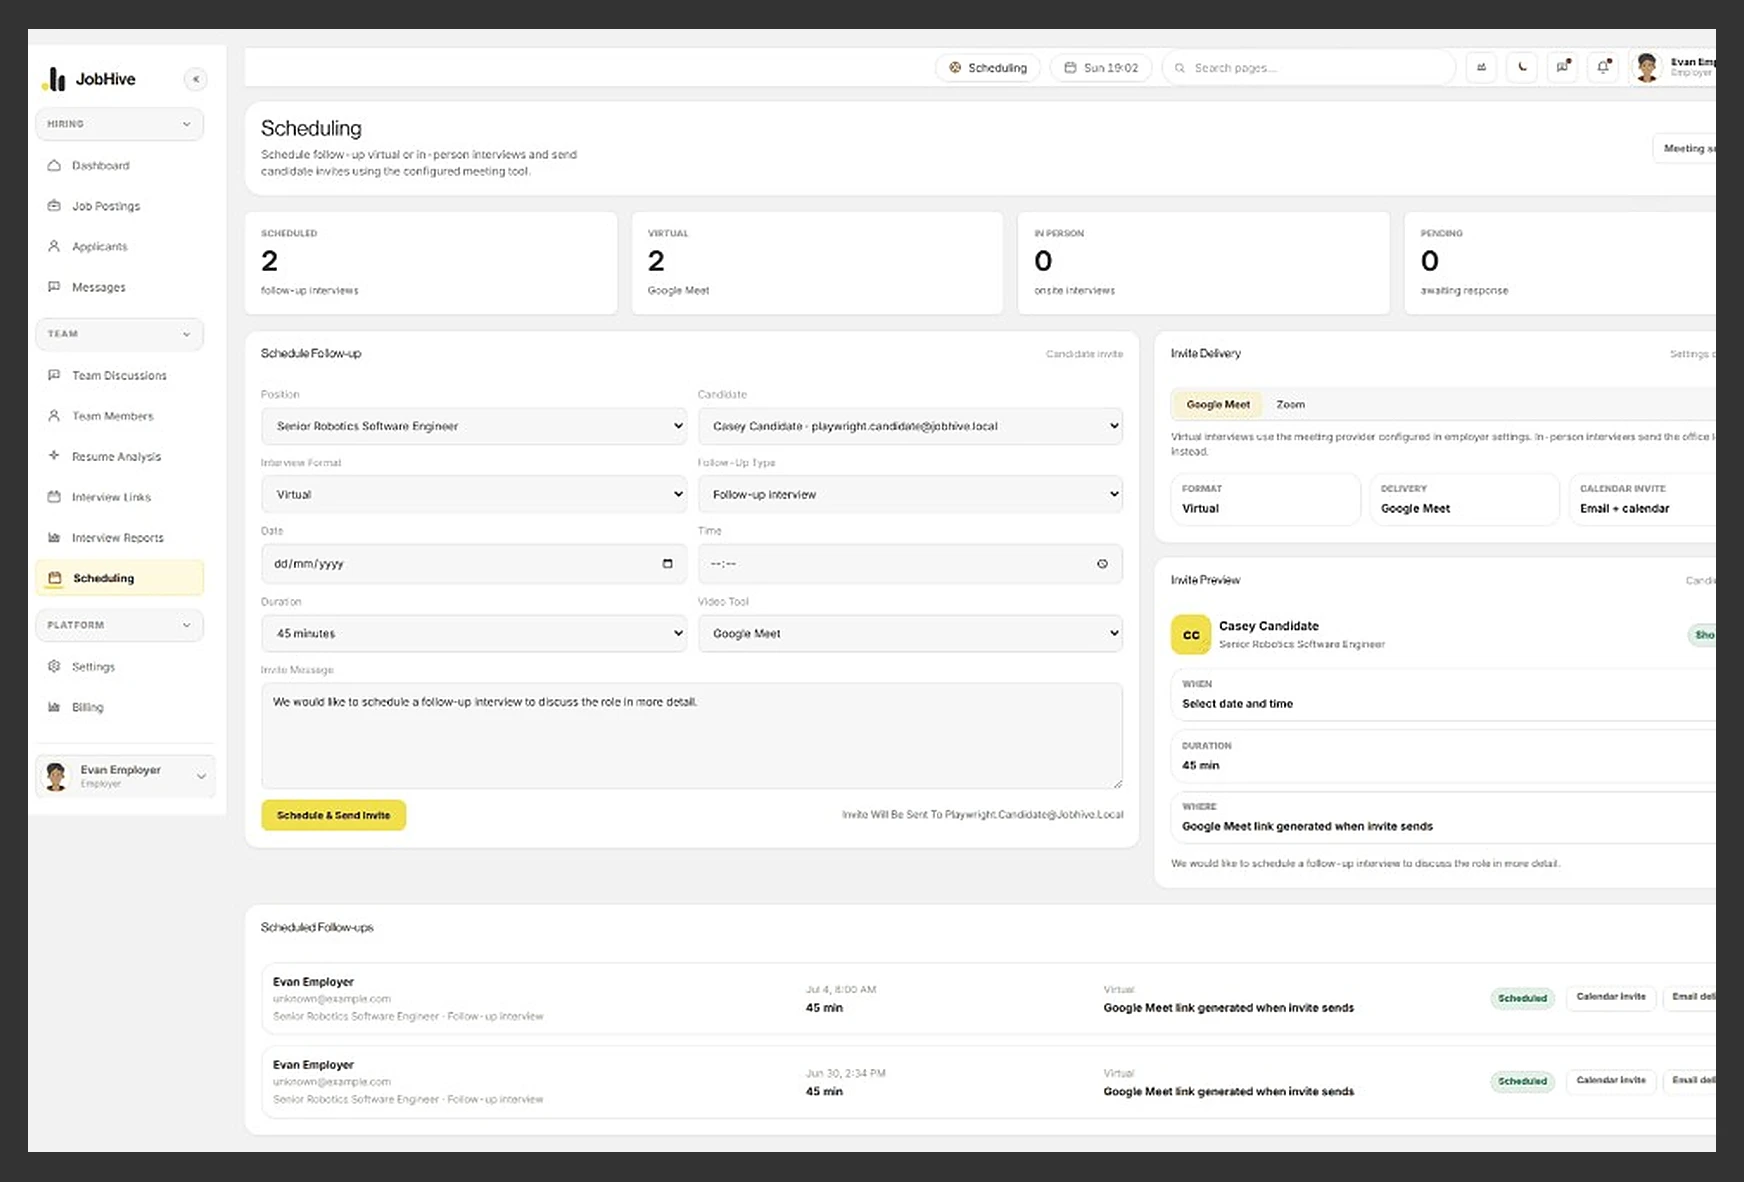Open the Position dropdown
The image size is (1744, 1182).
(474, 426)
